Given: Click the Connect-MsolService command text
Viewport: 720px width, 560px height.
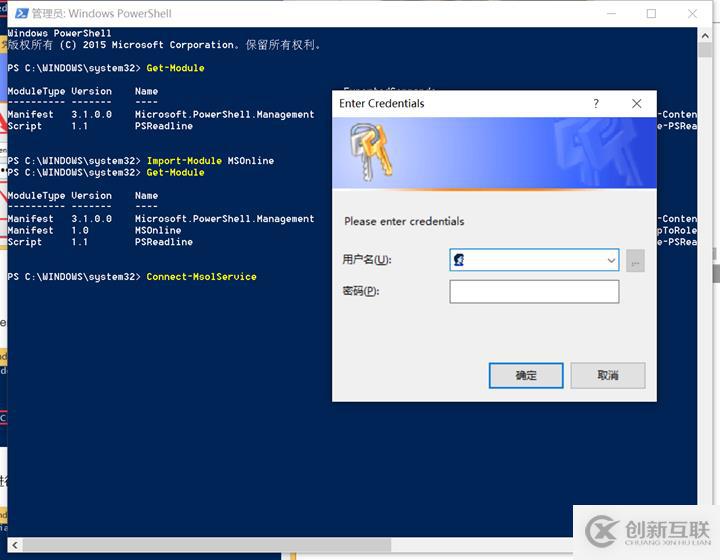Looking at the screenshot, I should [201, 277].
